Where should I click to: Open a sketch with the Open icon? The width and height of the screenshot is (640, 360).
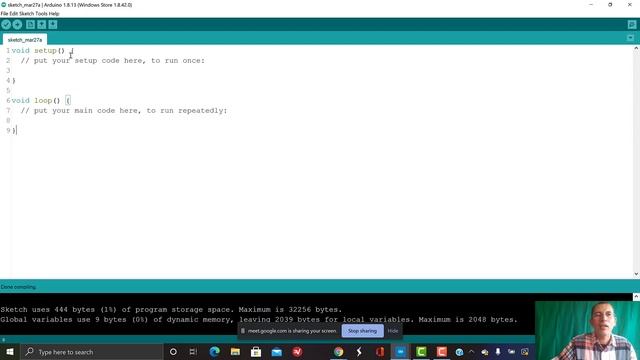pos(41,24)
